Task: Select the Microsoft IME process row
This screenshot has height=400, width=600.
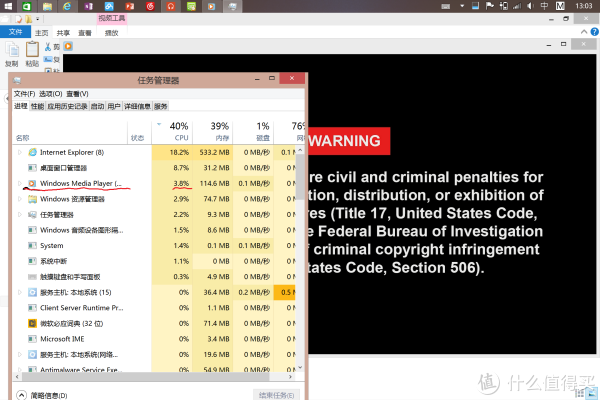Action: point(155,339)
